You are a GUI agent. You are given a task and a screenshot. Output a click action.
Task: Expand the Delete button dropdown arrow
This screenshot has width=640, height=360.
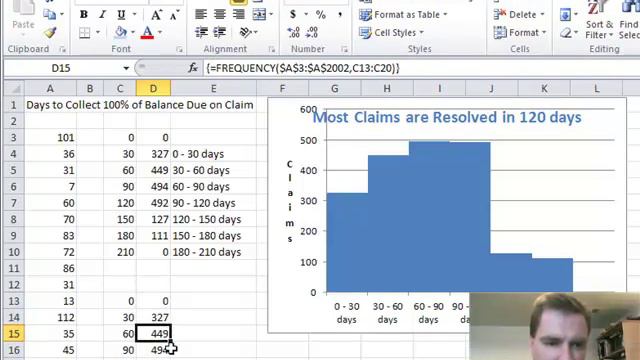click(542, 15)
